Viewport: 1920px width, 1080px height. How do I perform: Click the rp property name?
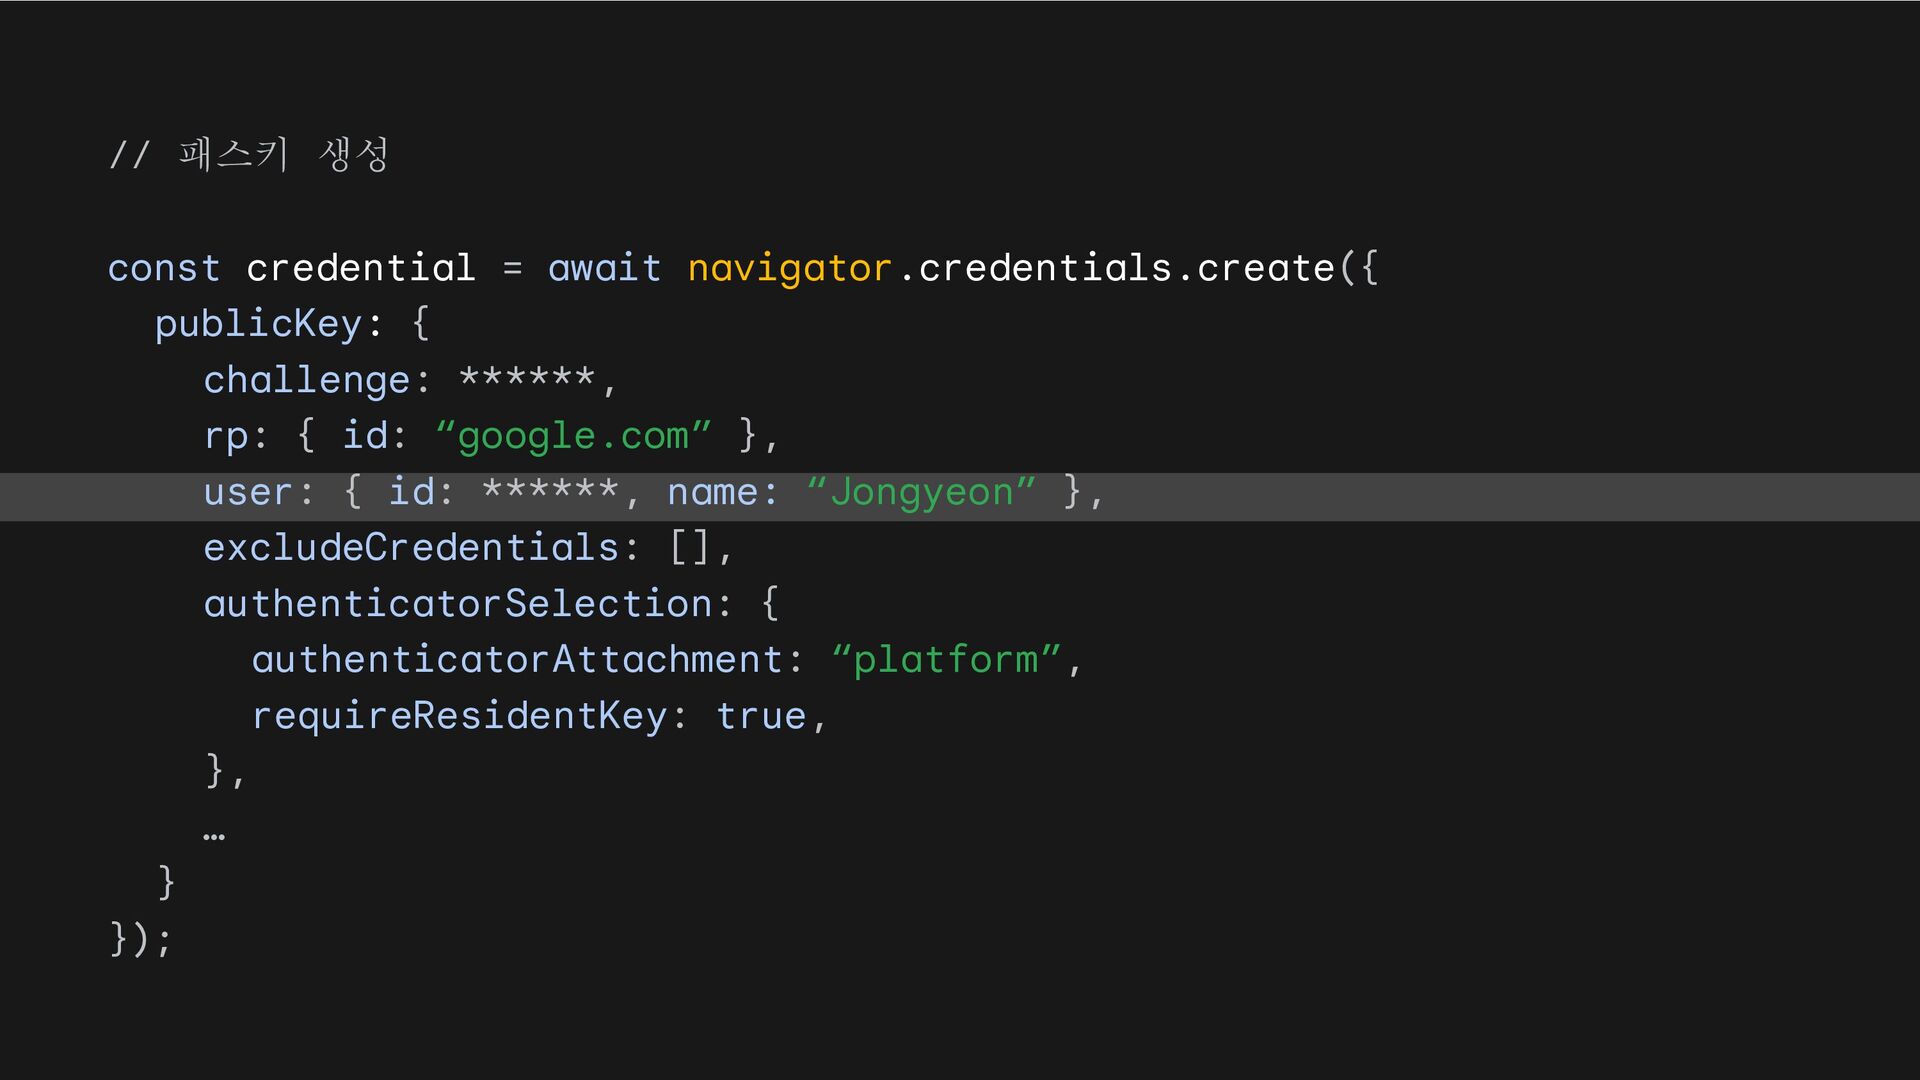[x=226, y=437]
